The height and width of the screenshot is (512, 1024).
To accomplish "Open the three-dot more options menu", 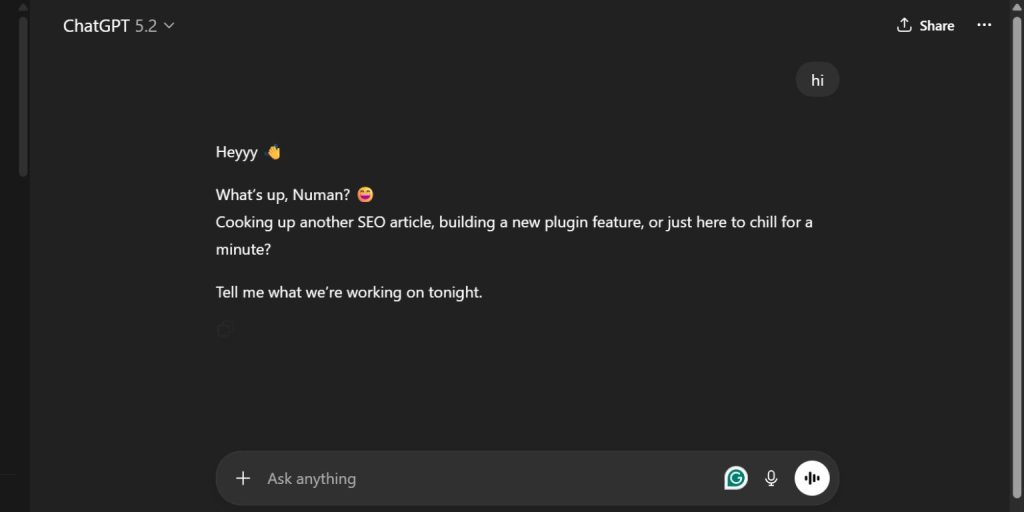I will tap(984, 25).
